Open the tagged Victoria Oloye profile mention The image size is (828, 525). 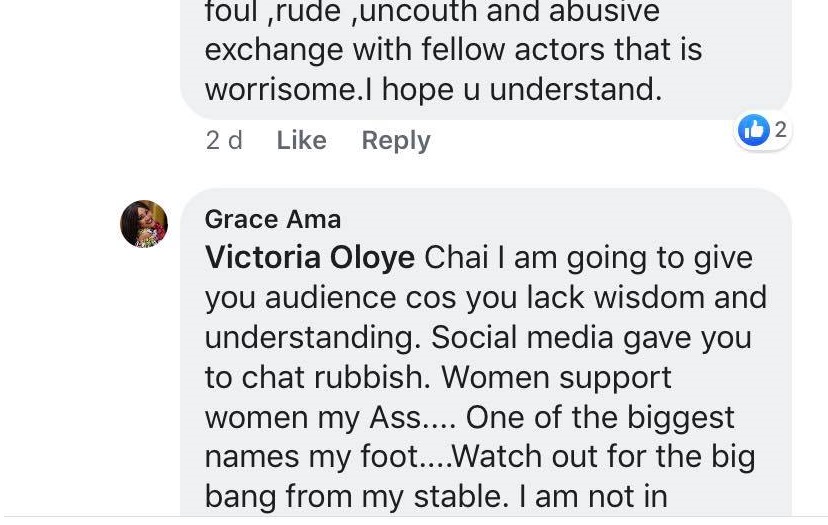click(309, 257)
